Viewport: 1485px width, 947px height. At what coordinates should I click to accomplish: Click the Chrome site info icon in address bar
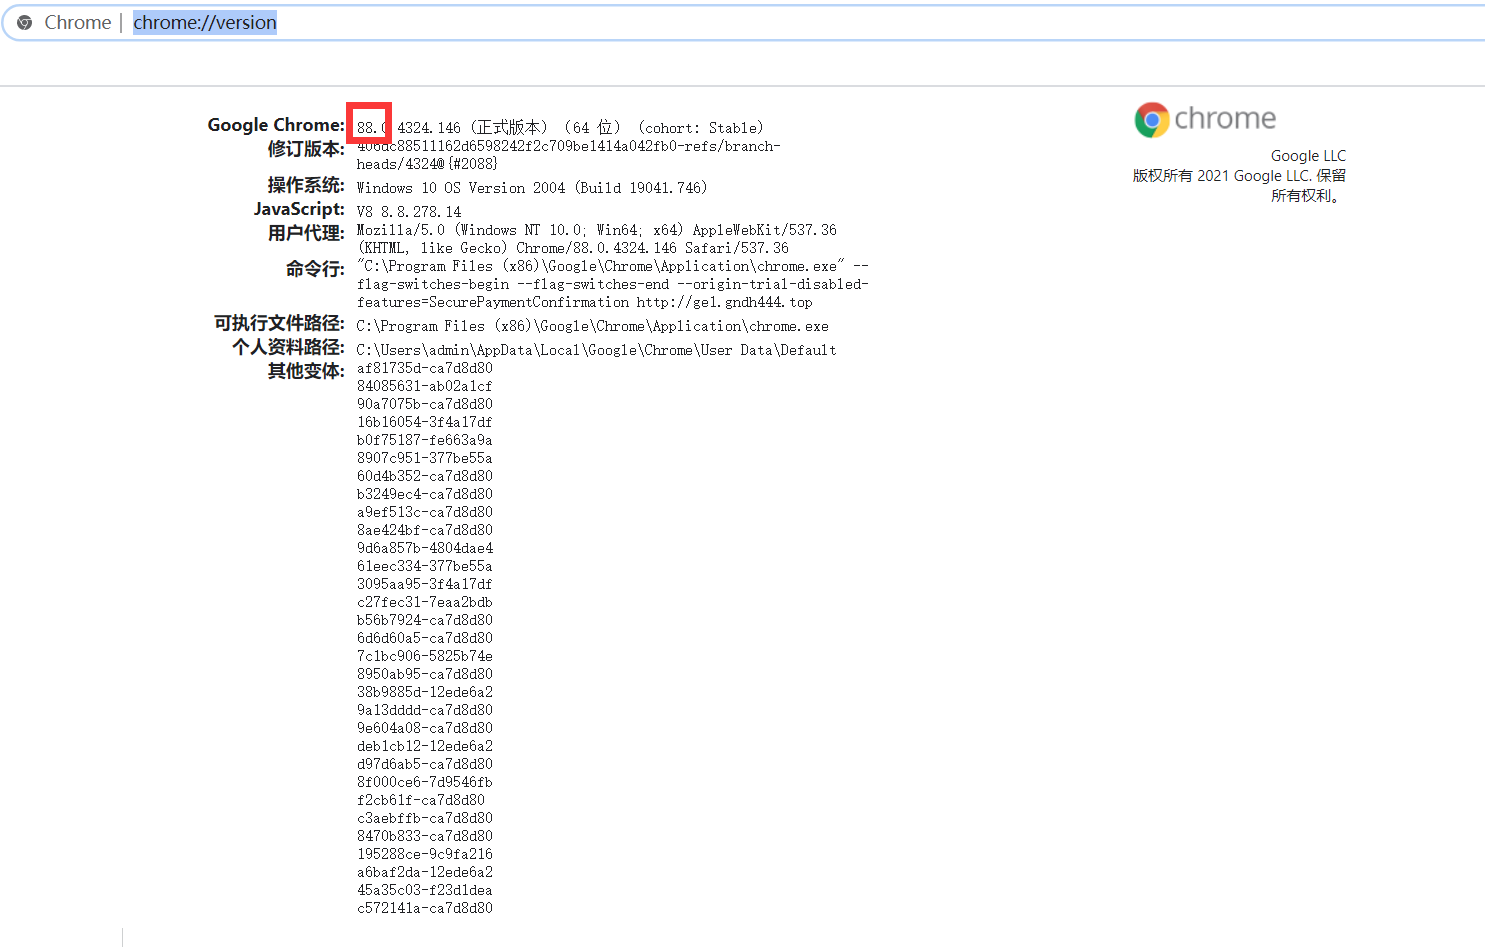[25, 22]
